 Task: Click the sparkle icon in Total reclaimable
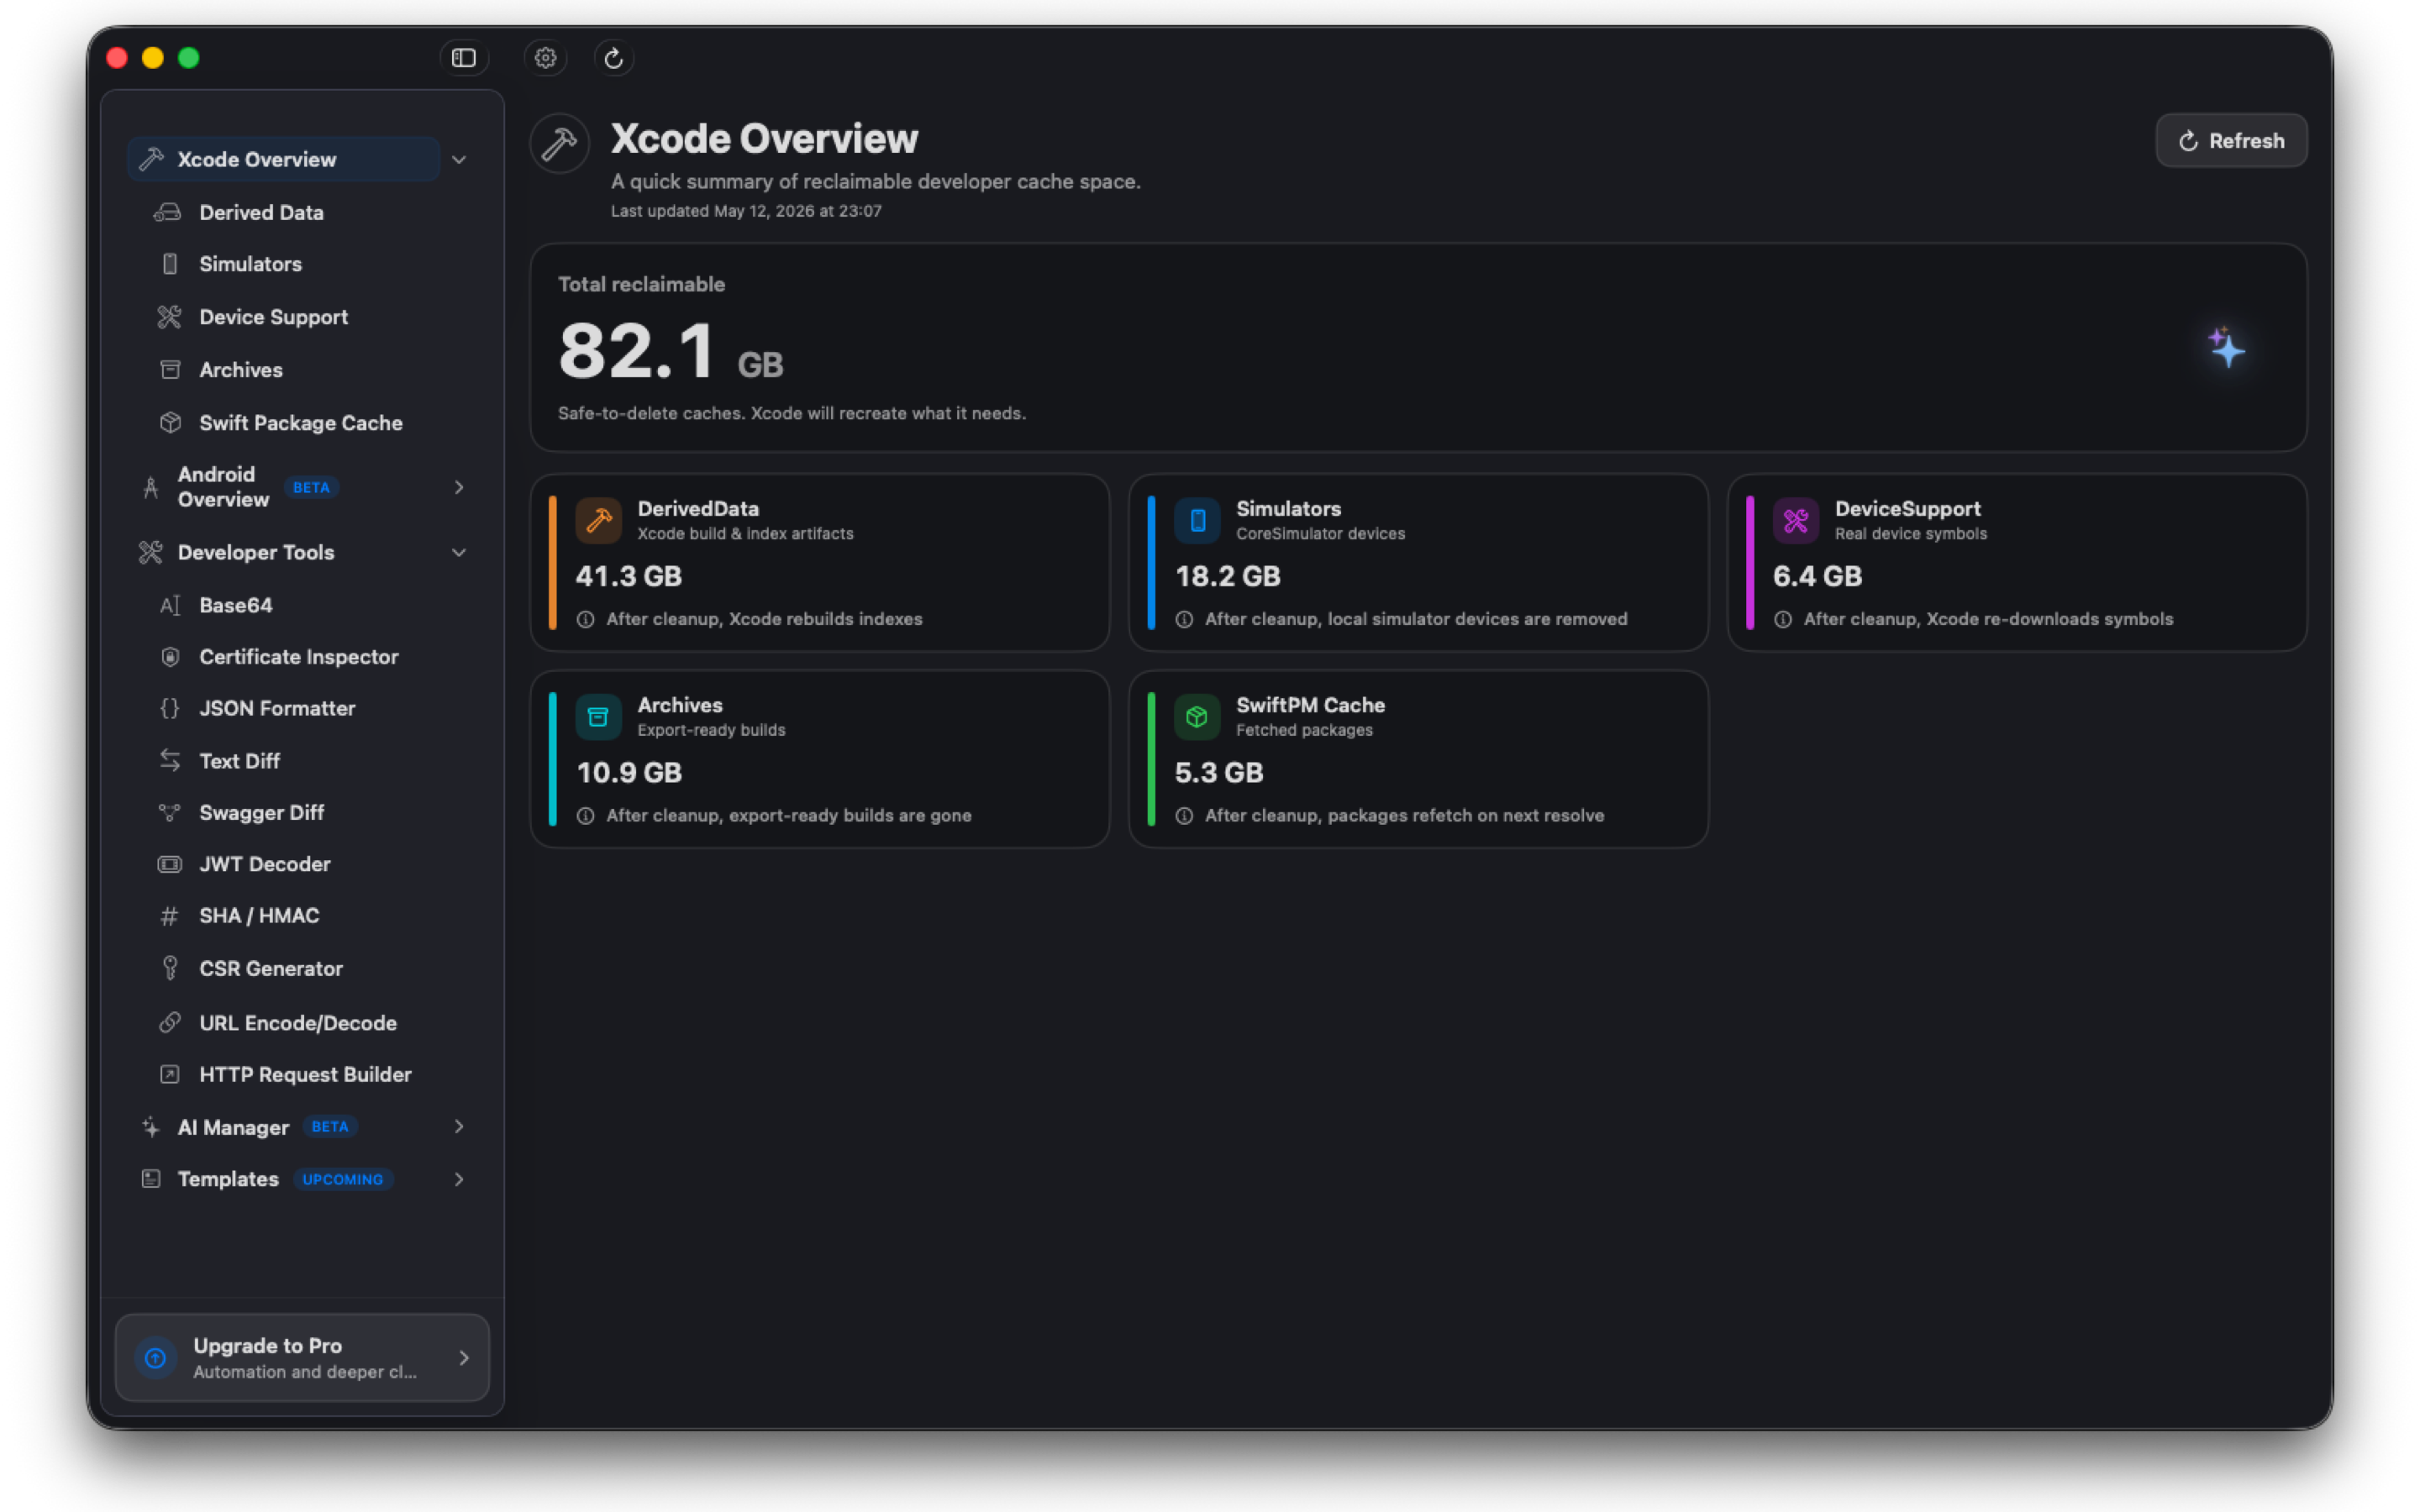pyautogui.click(x=2226, y=347)
